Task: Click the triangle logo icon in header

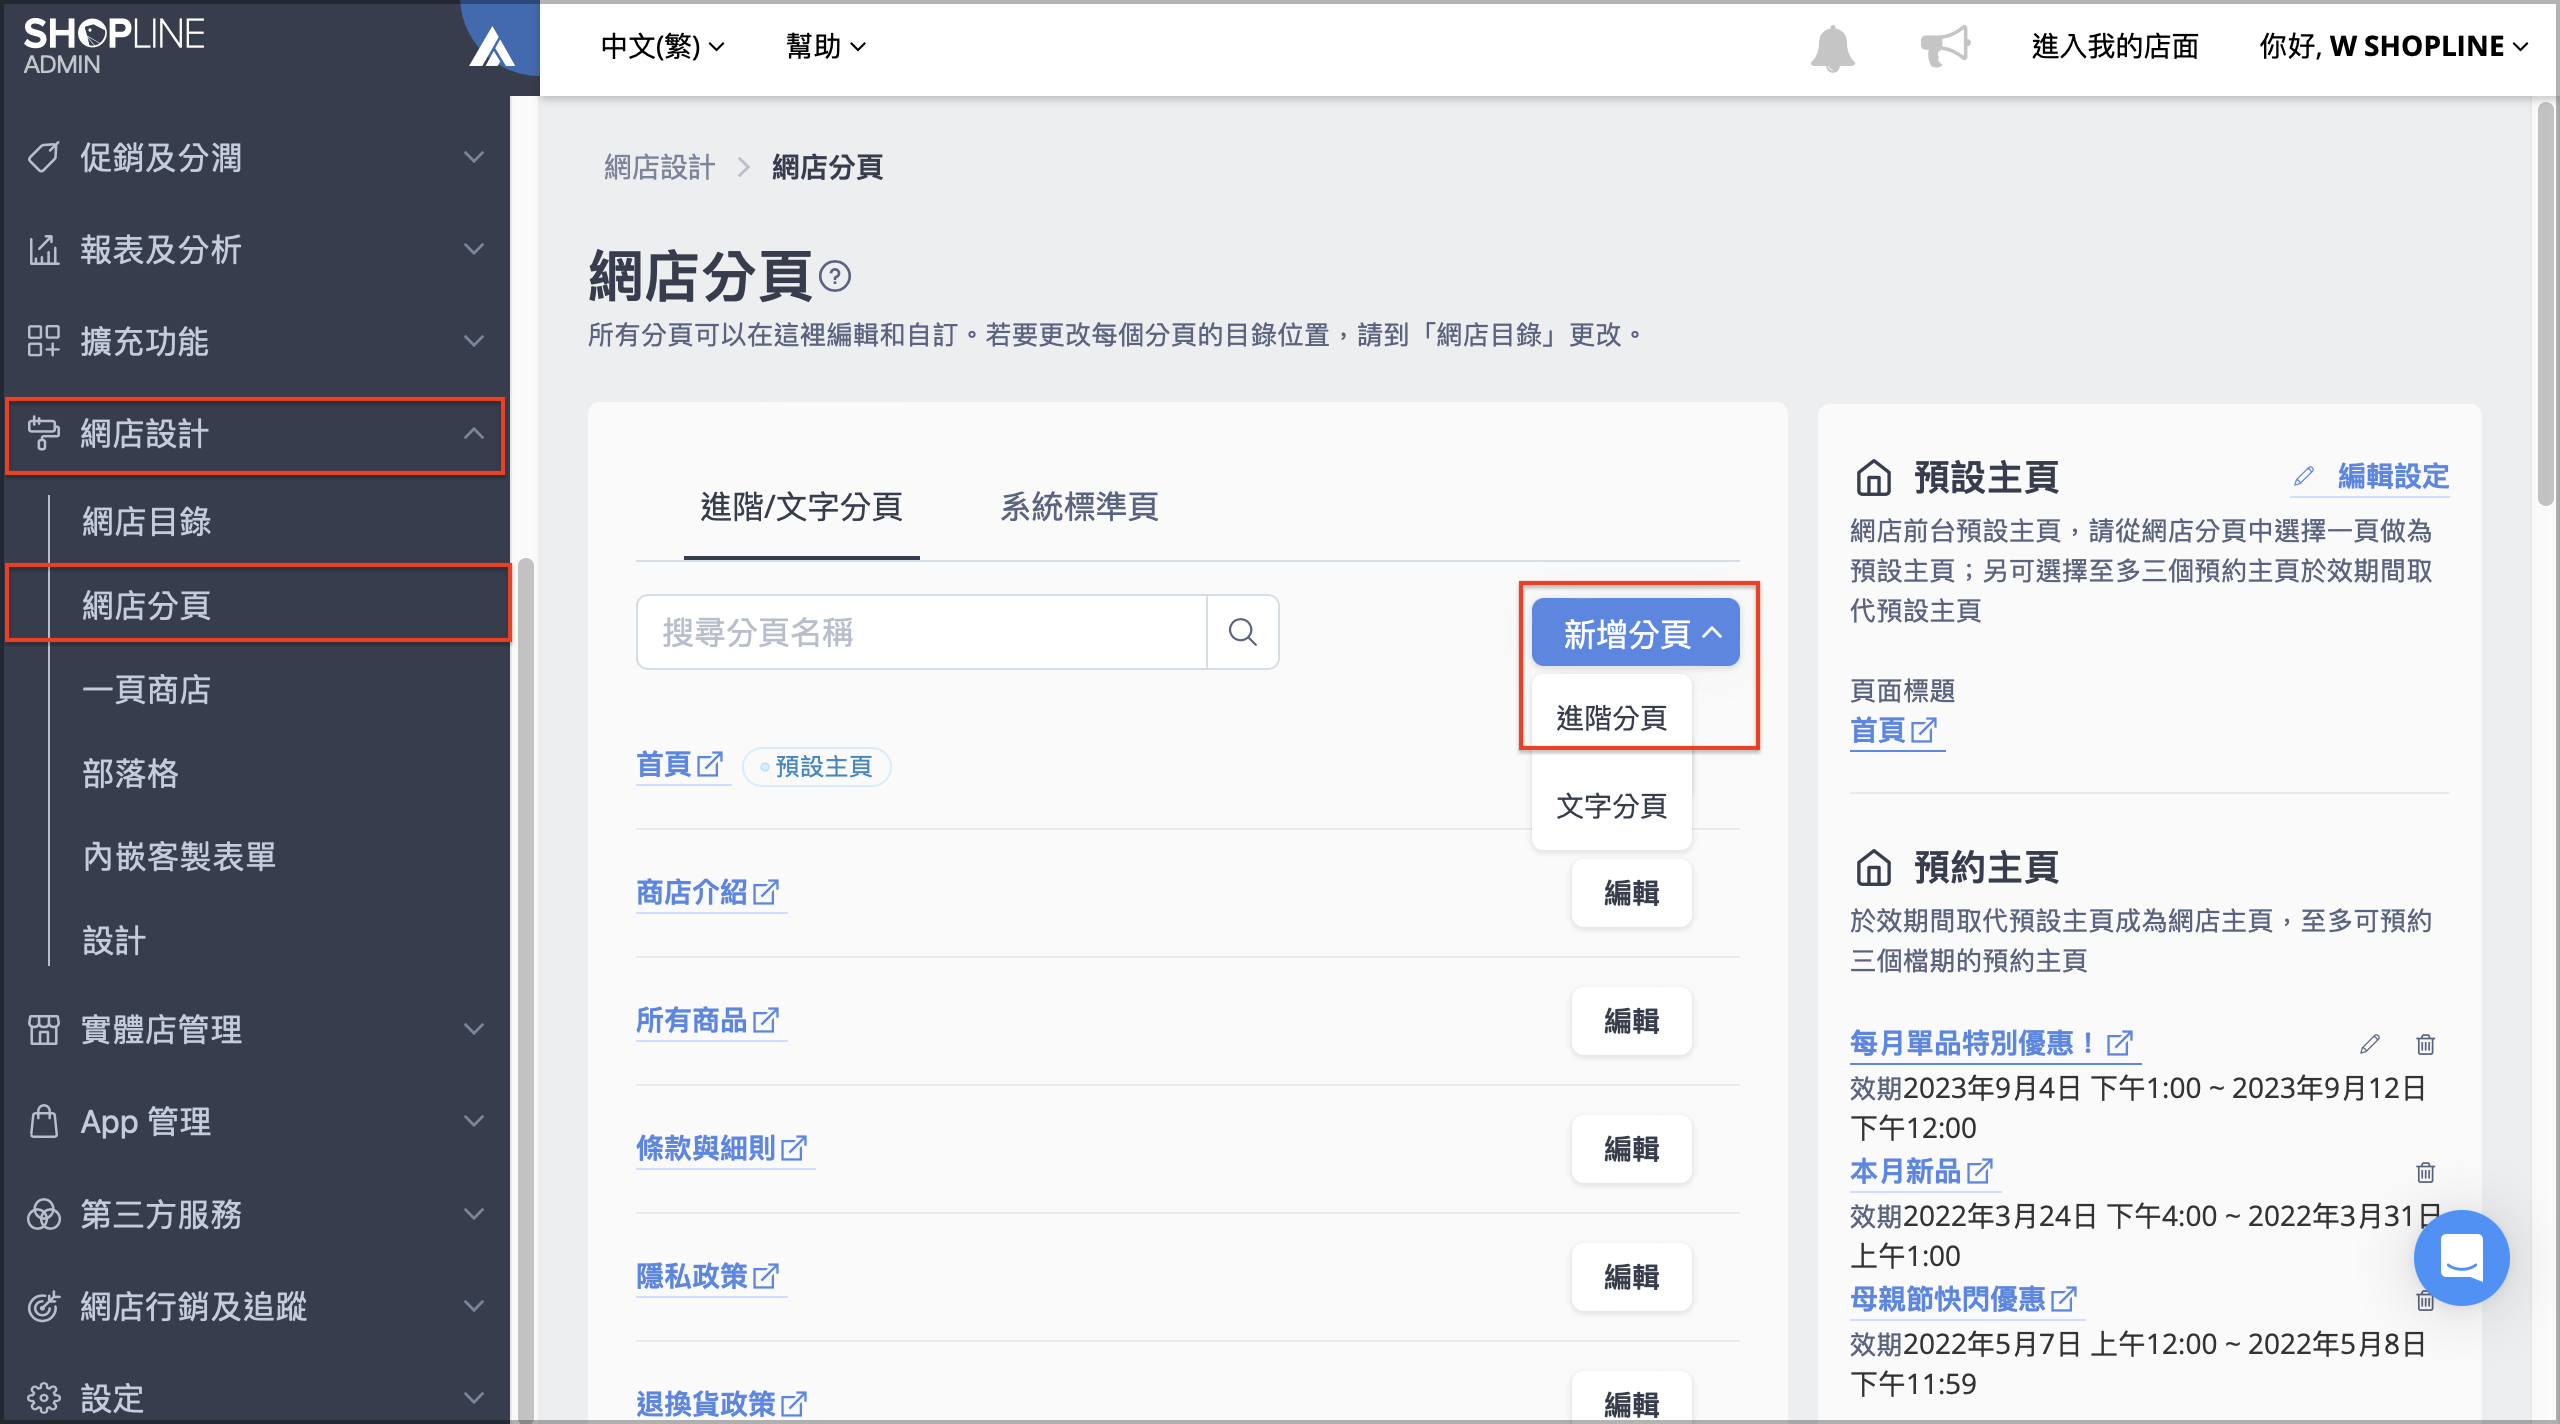Action: click(x=491, y=46)
